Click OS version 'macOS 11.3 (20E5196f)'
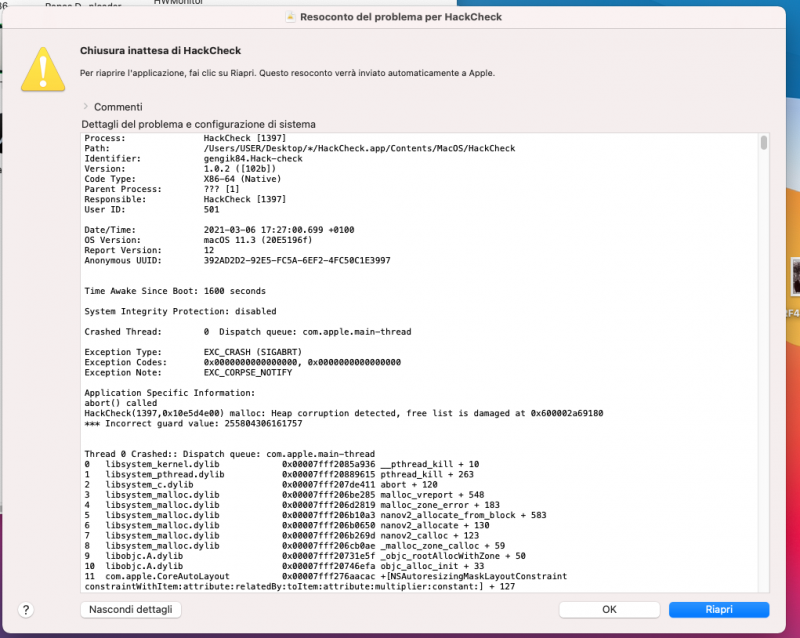Image resolution: width=800 pixels, height=638 pixels. tap(258, 240)
